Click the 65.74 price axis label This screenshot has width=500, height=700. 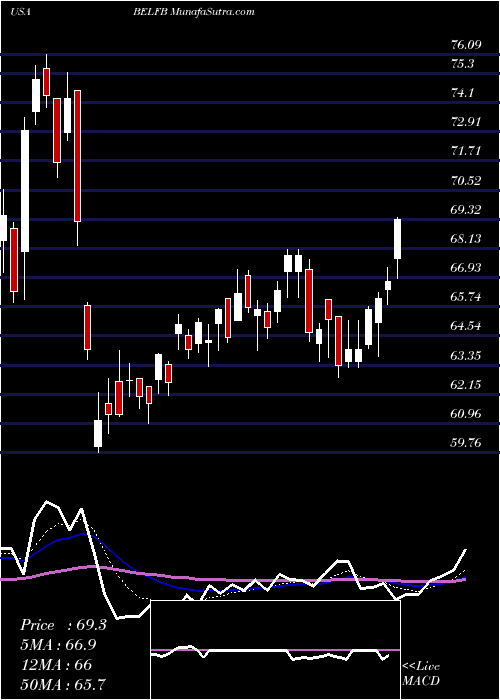pos(466,297)
